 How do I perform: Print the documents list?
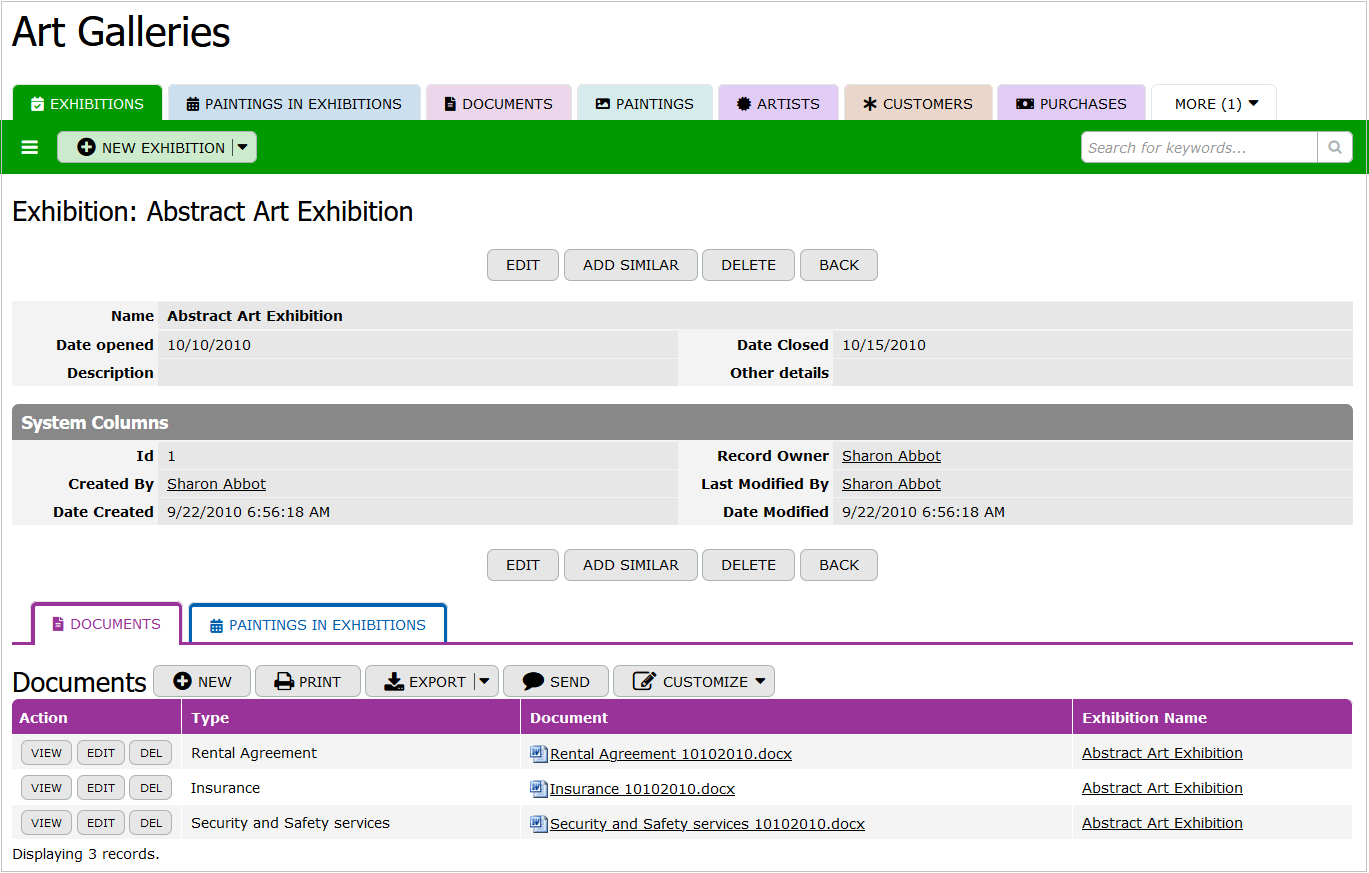coord(308,682)
